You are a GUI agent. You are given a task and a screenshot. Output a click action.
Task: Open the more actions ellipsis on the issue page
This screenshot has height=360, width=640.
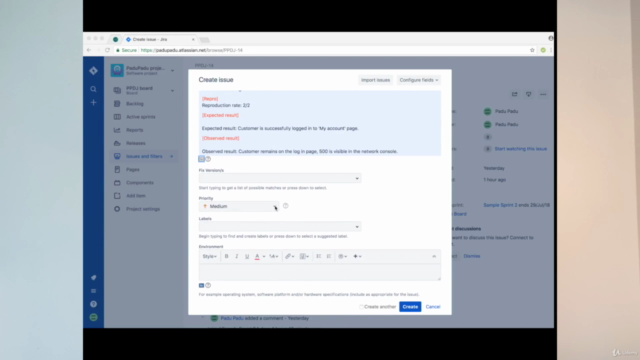click(543, 94)
